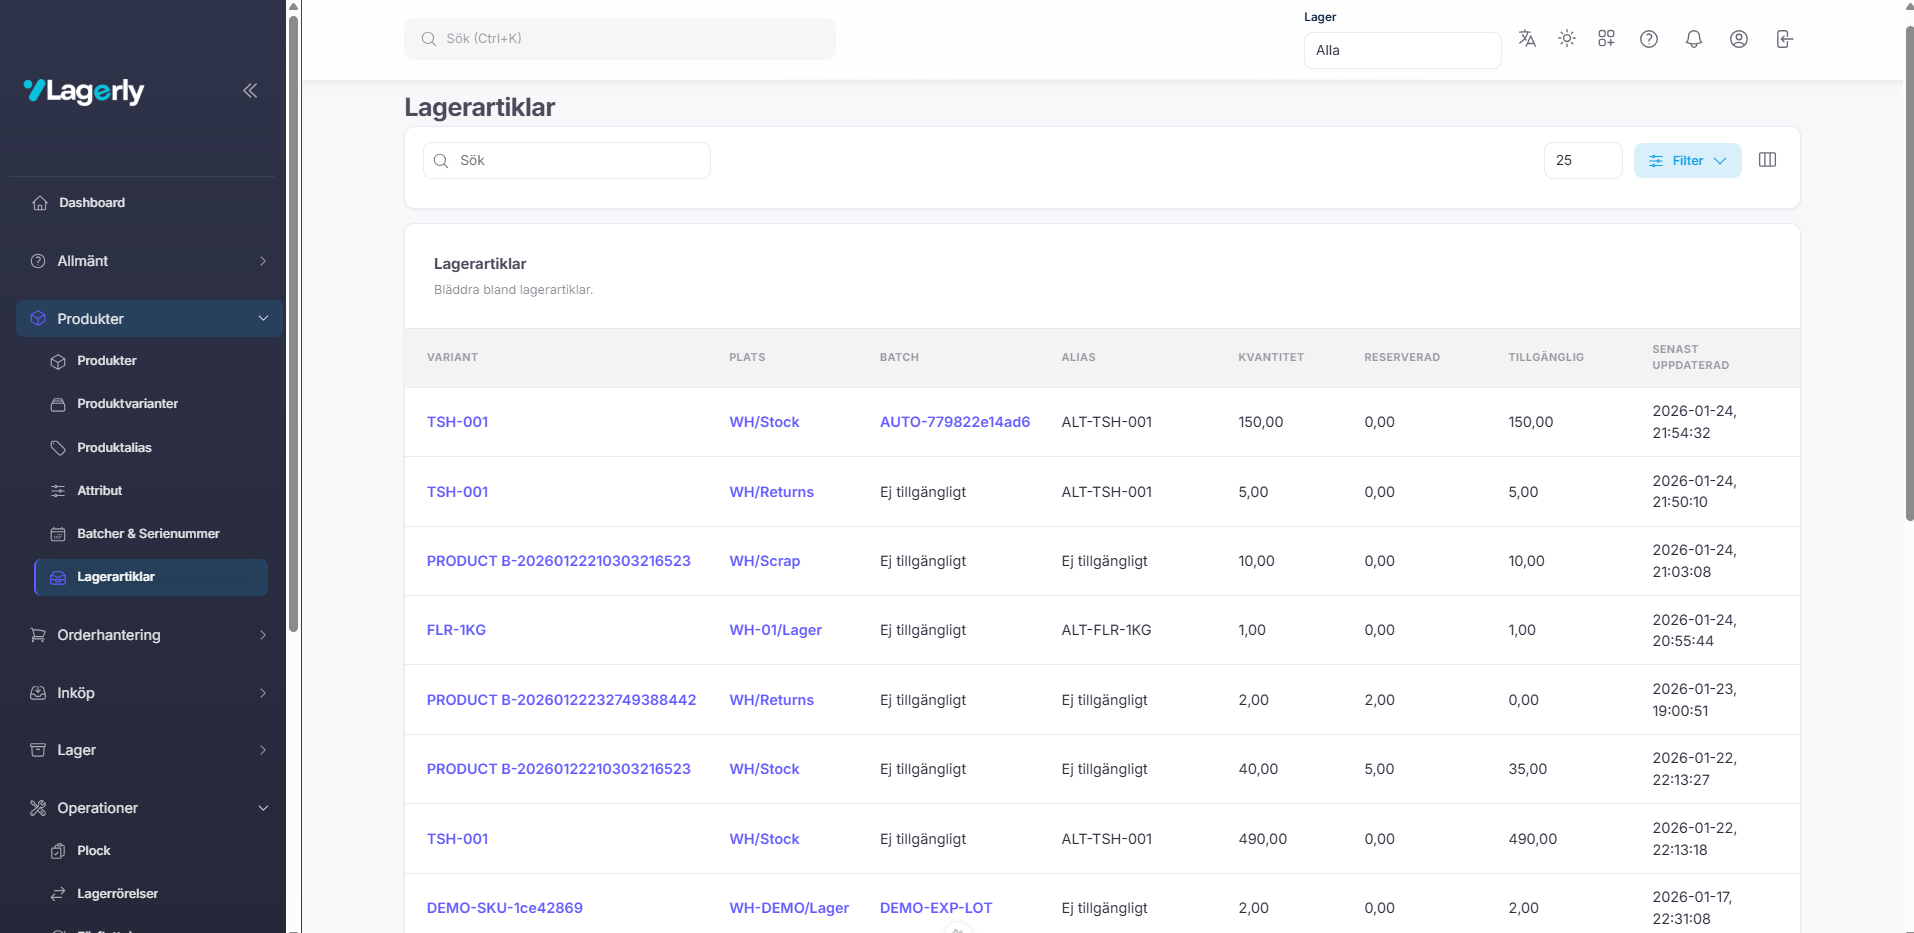The image size is (1914, 933).
Task: Toggle light/dark theme sun icon
Action: (1566, 39)
